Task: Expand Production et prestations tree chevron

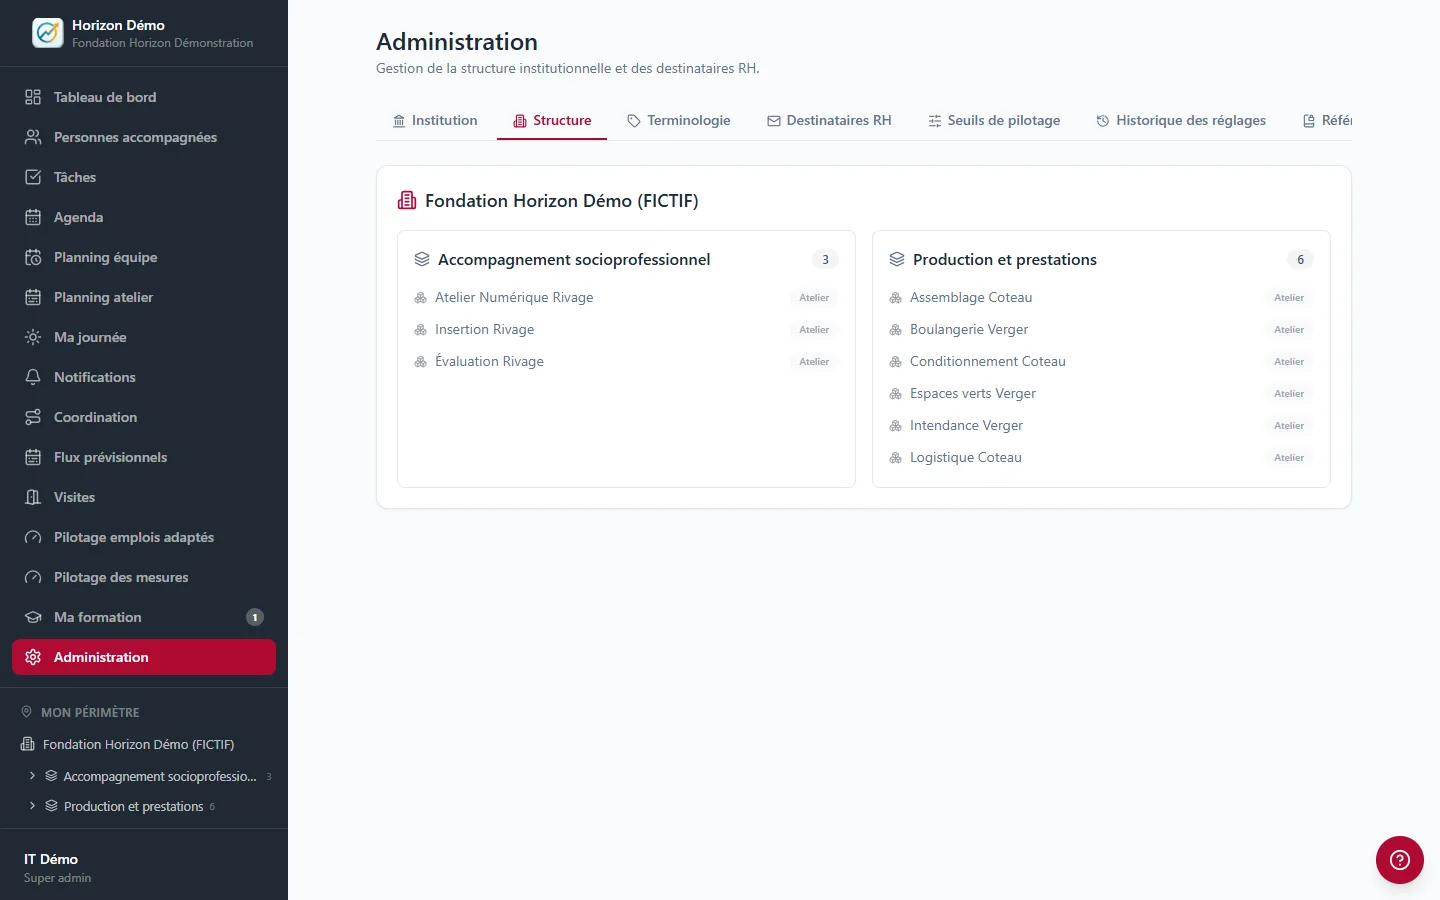Action: [32, 806]
